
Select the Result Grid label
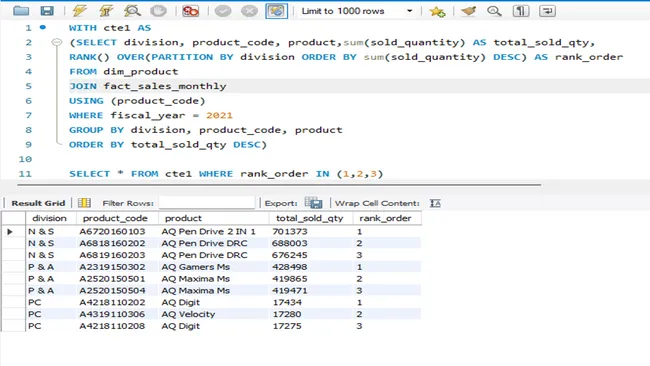(38, 203)
